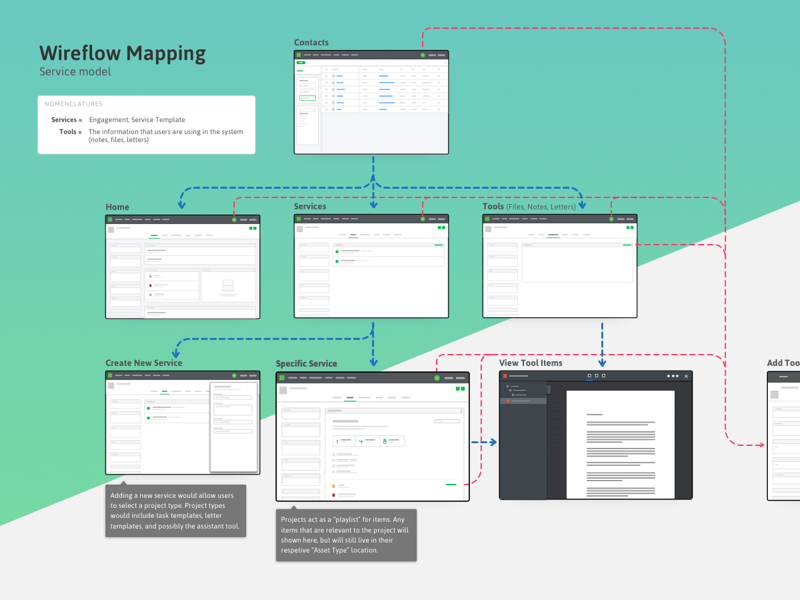Click the close X in View Tool Items
The image size is (800, 600).
pyautogui.click(x=686, y=376)
